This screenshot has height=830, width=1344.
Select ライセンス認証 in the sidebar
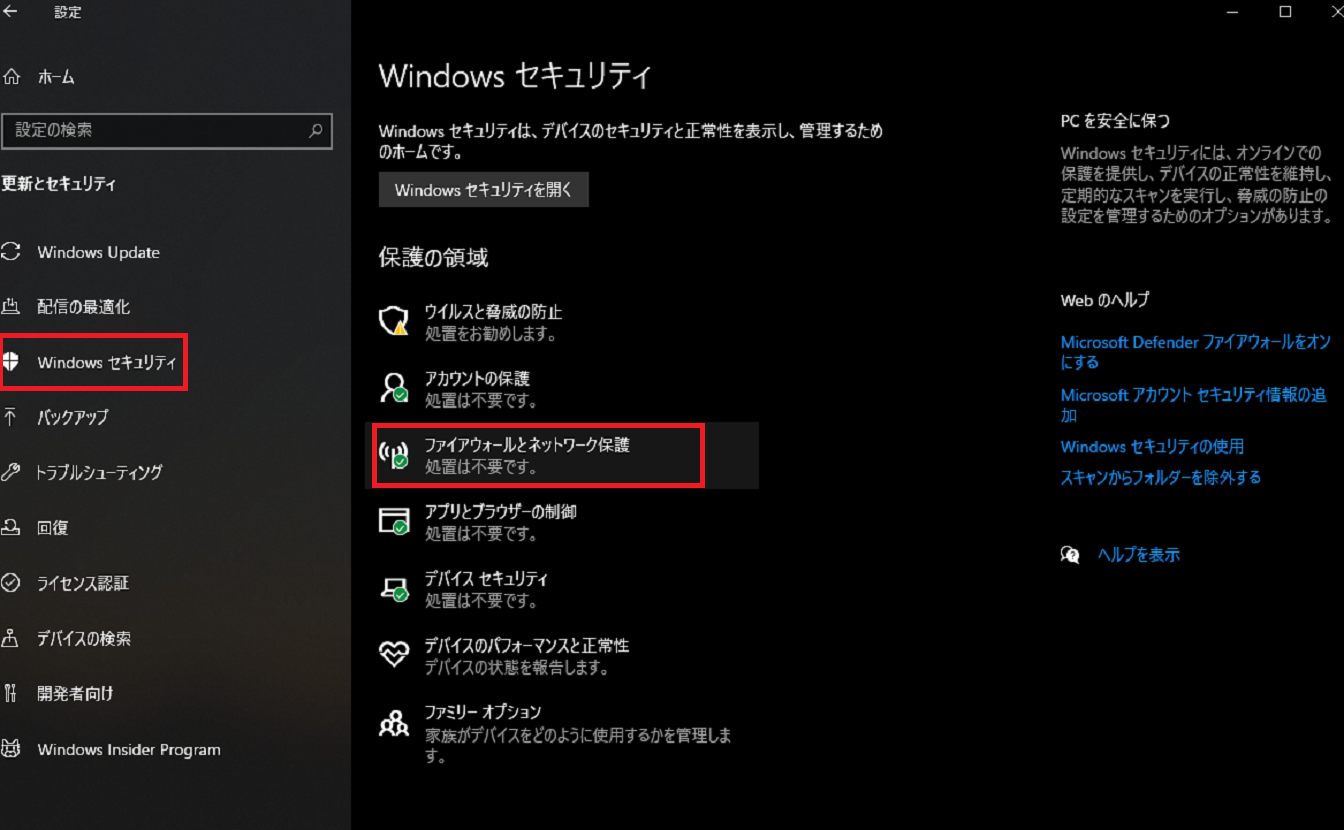pos(83,583)
